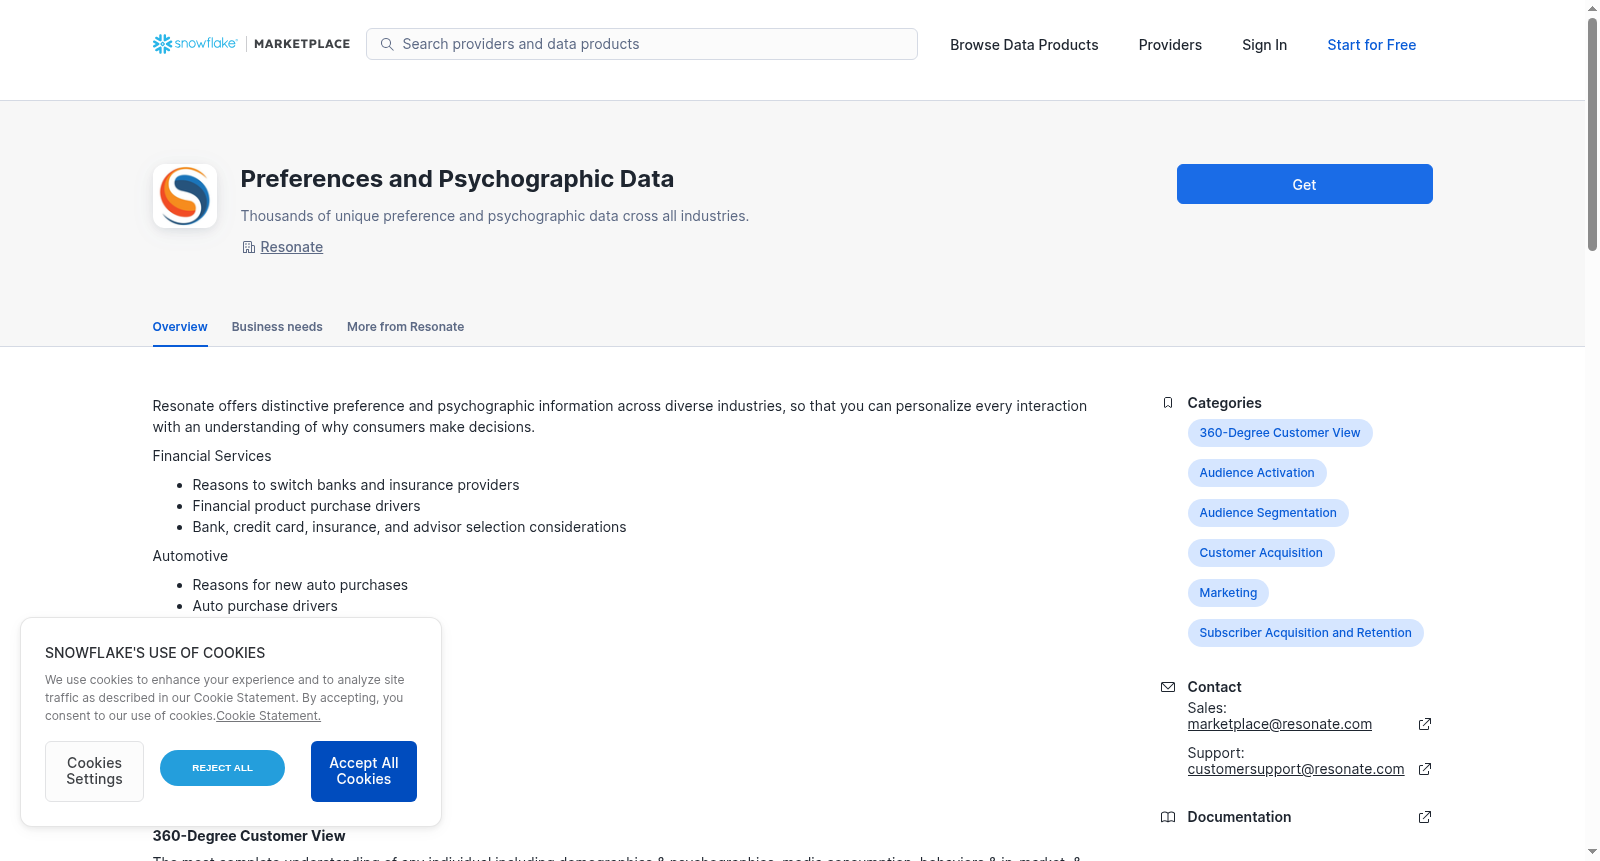Click Start for Free link
The width and height of the screenshot is (1600, 861).
(x=1372, y=45)
